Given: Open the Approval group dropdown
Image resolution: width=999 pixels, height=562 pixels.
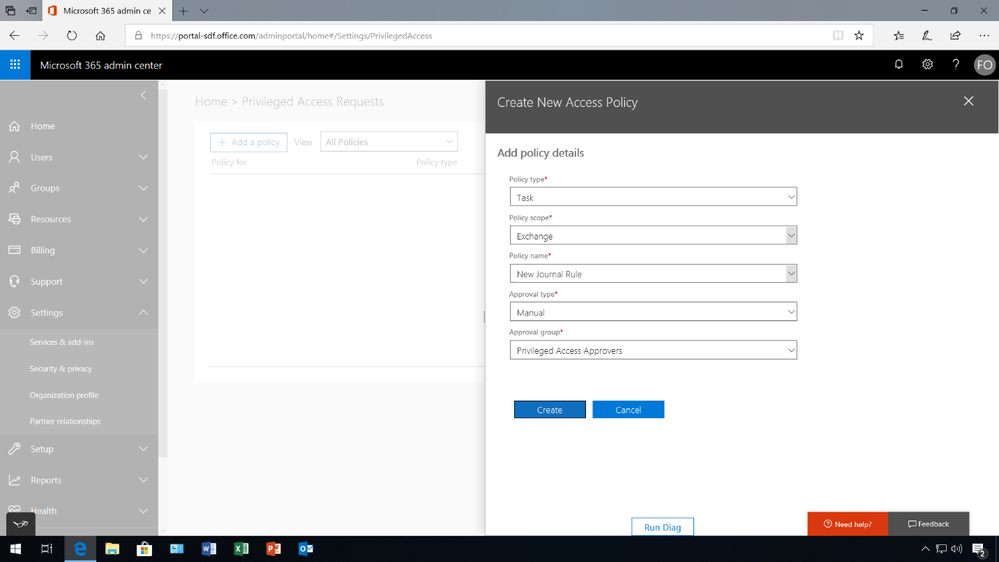Looking at the screenshot, I should (x=652, y=350).
